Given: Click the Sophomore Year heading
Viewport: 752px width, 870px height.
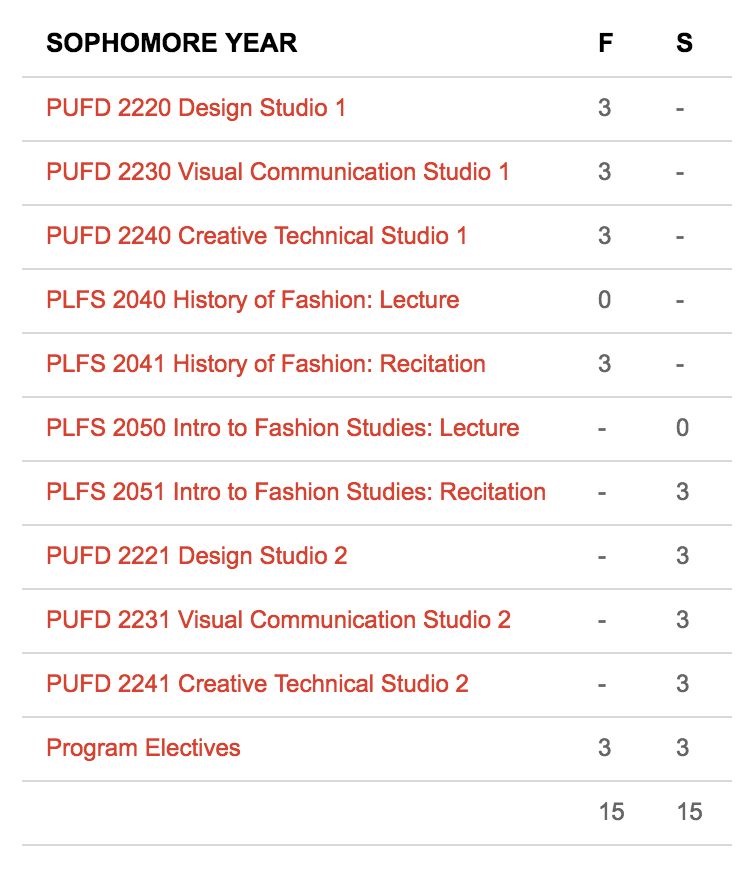Looking at the screenshot, I should point(171,43).
